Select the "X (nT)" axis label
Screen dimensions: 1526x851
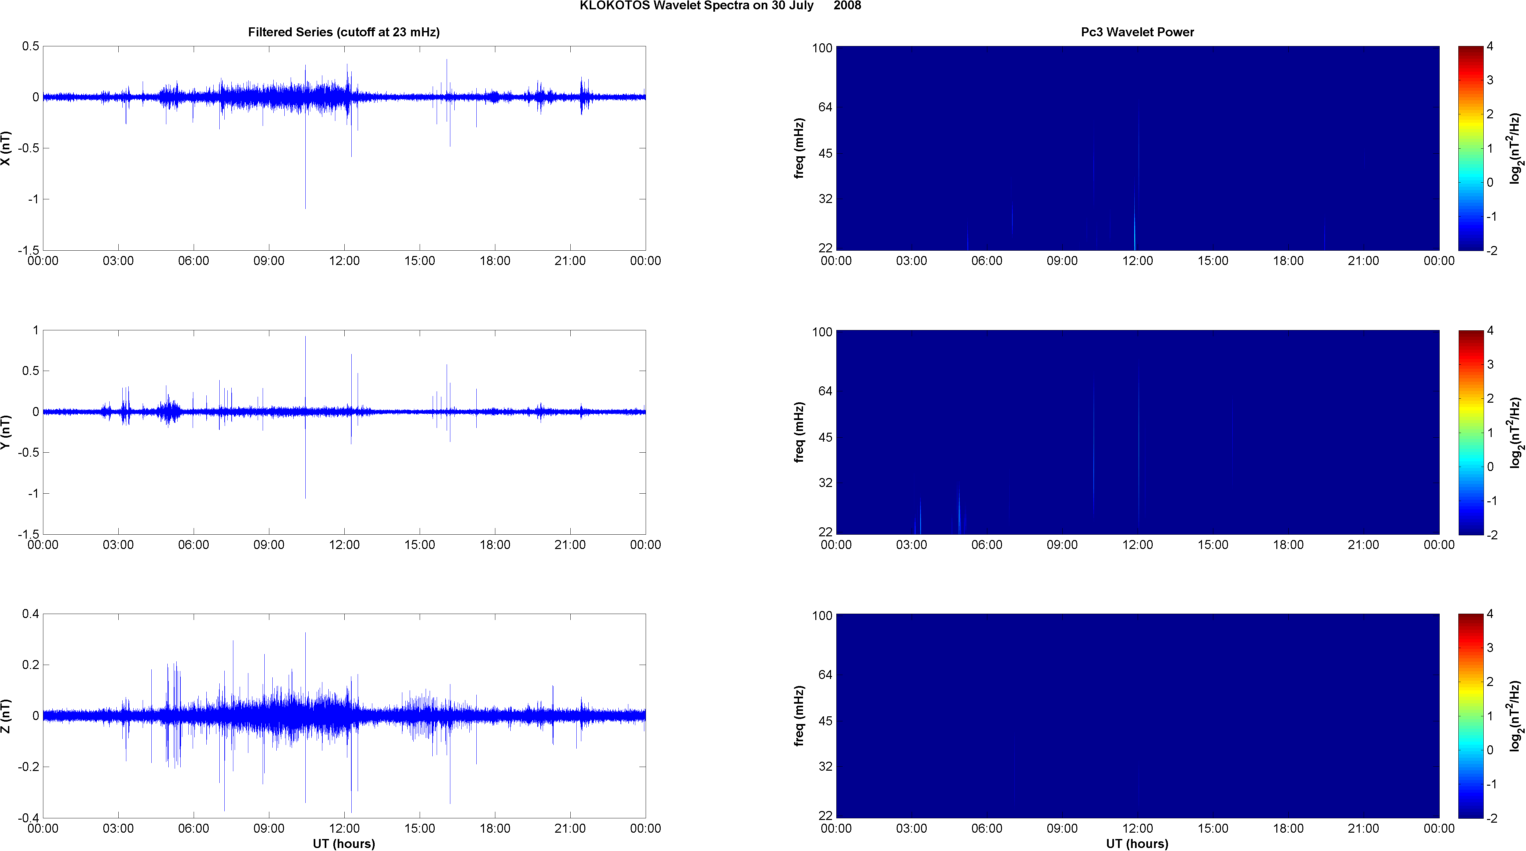tap(6, 148)
